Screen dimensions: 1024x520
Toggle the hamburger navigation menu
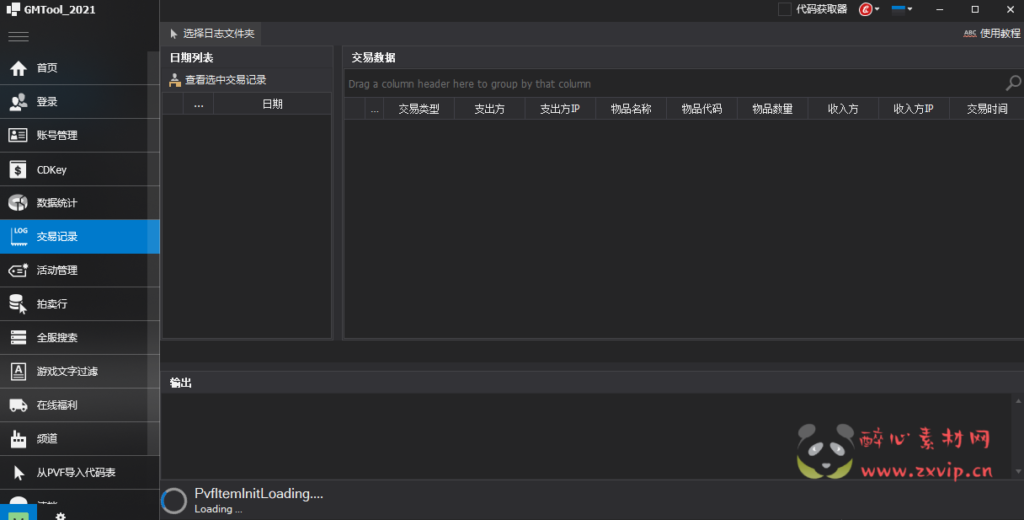(x=18, y=37)
